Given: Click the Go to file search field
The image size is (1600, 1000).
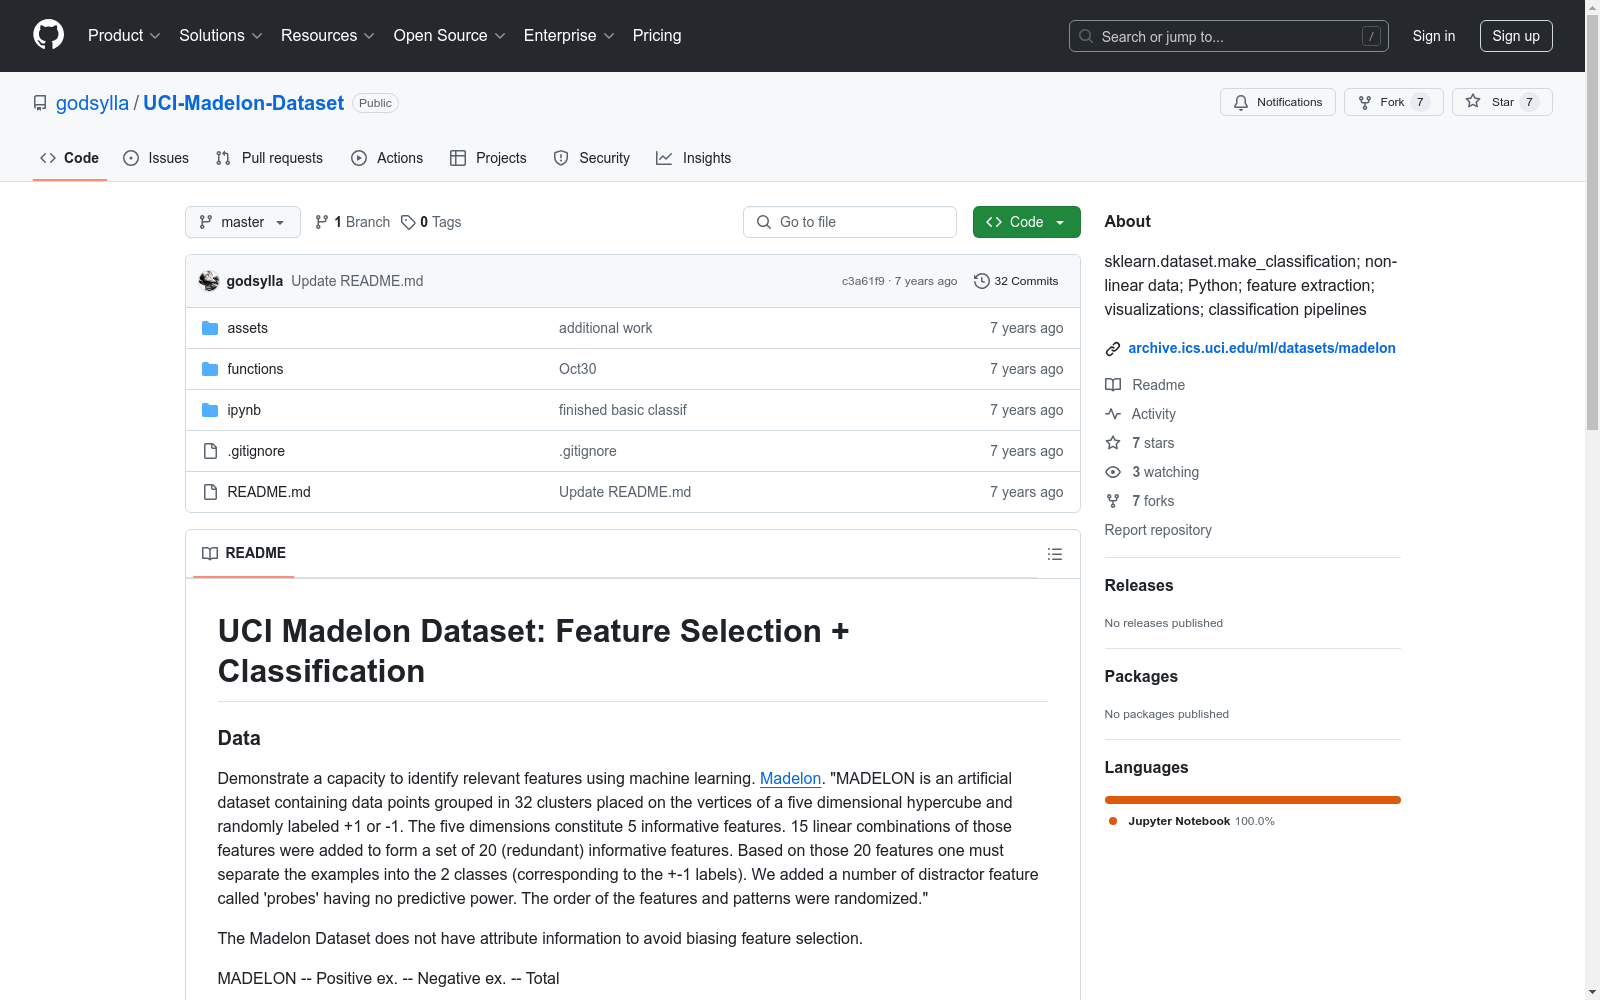Looking at the screenshot, I should coord(850,222).
